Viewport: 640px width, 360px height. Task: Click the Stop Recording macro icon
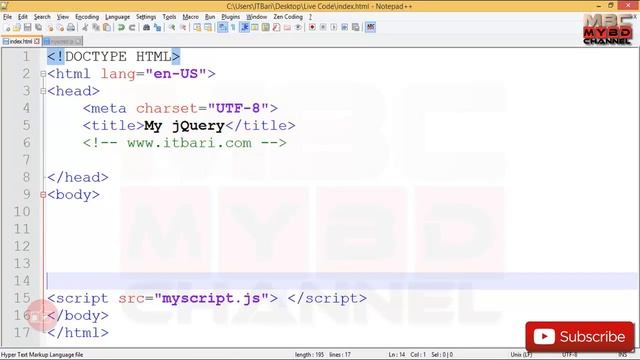[x=323, y=27]
